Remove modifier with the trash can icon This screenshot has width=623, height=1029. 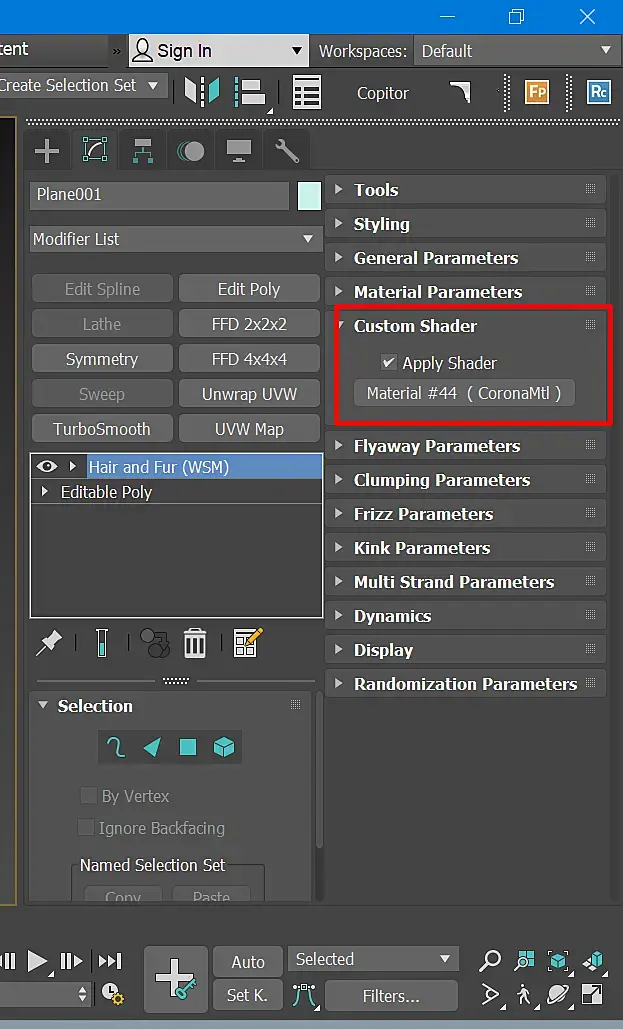[x=194, y=643]
